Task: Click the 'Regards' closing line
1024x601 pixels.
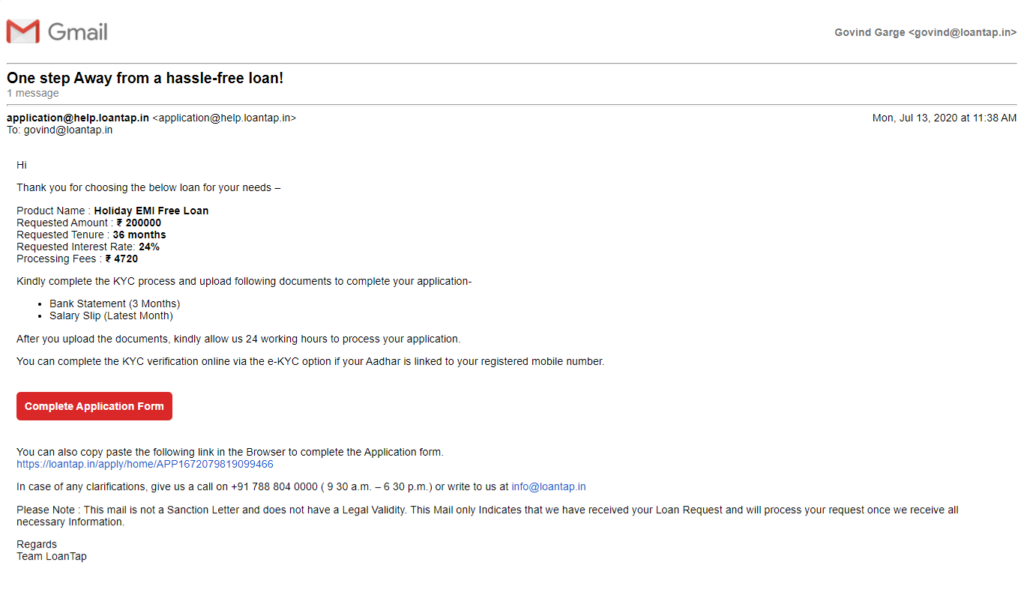Action: (x=37, y=545)
